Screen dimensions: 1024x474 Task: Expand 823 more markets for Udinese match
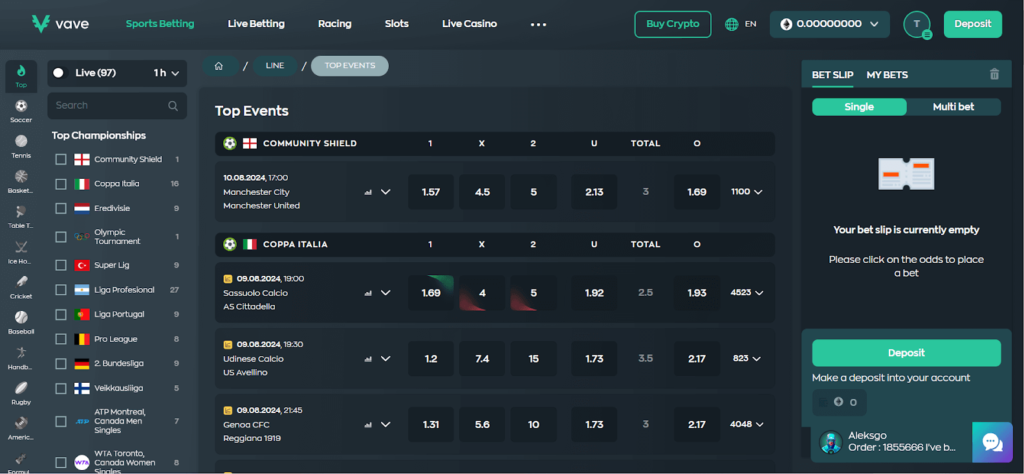tap(746, 358)
